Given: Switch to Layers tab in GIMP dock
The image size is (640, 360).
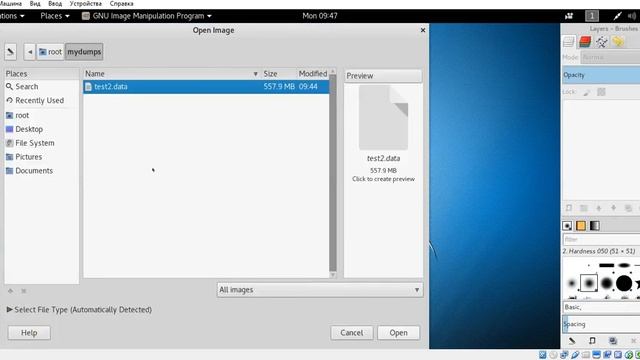Looking at the screenshot, I should point(569,42).
